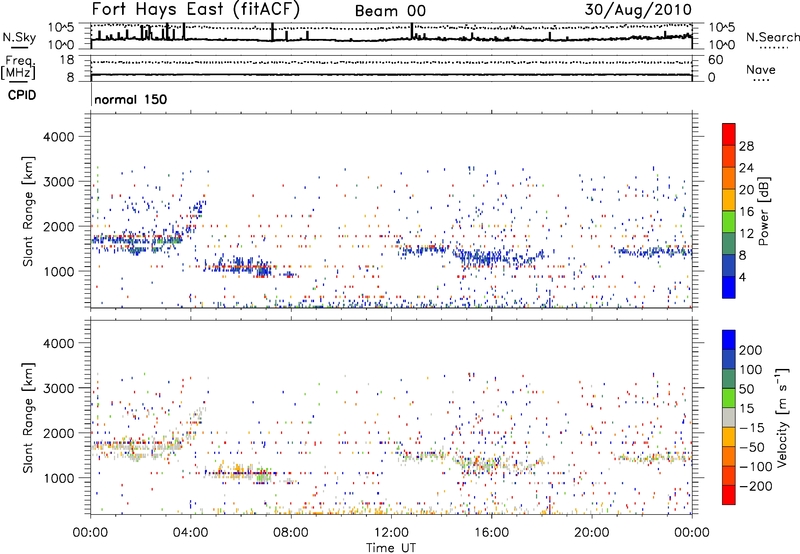
Task: Click the gray segment of Velocity colorbar
Action: click(729, 417)
